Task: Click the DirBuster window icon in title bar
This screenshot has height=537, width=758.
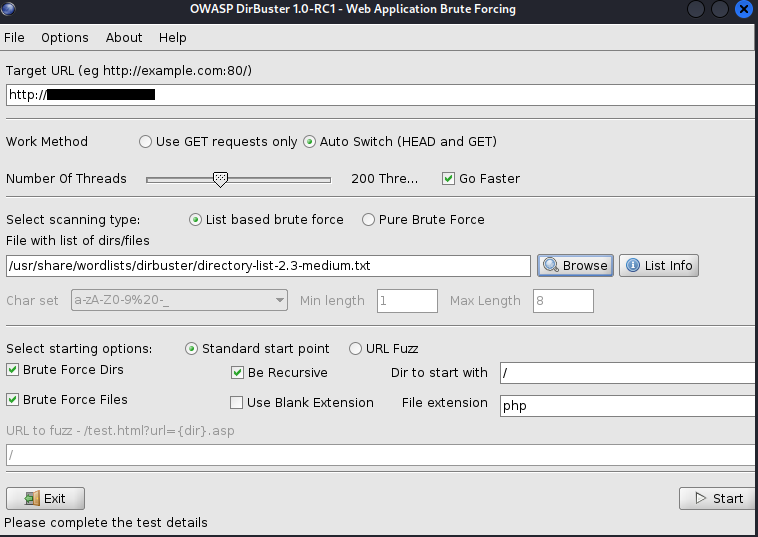Action: [10, 10]
